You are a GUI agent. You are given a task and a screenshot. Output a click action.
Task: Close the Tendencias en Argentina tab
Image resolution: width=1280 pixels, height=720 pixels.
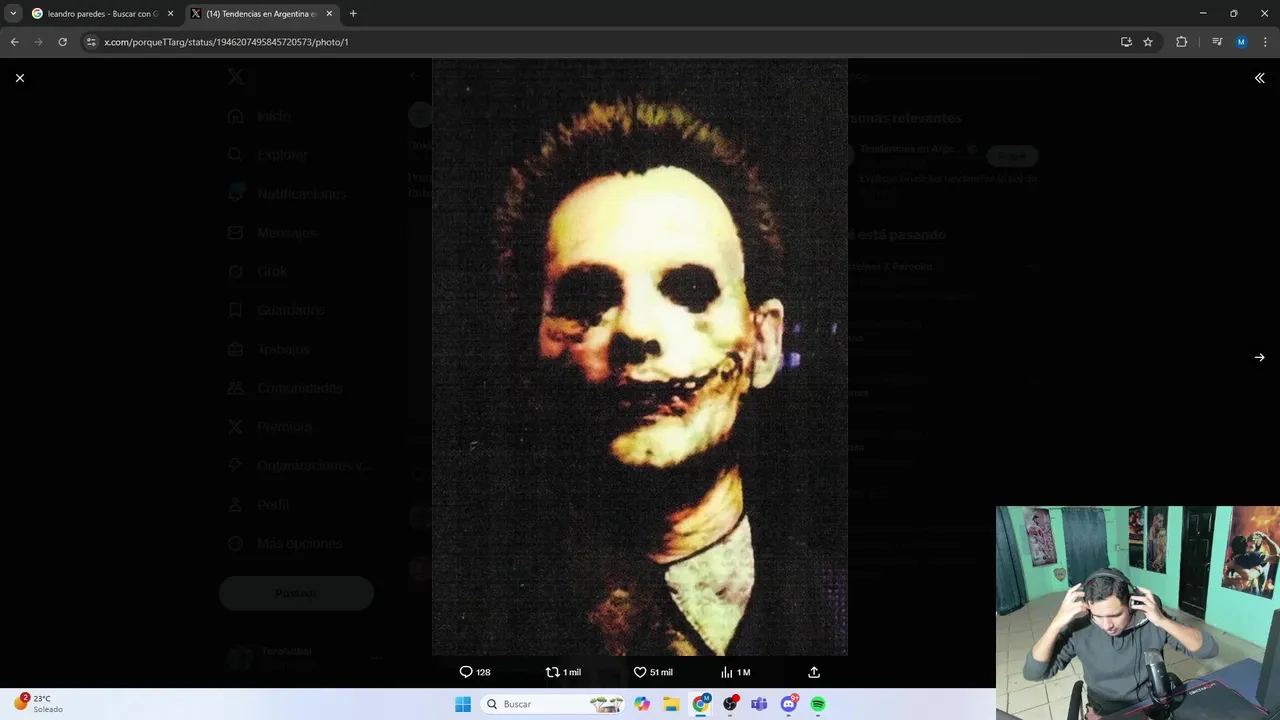(329, 14)
